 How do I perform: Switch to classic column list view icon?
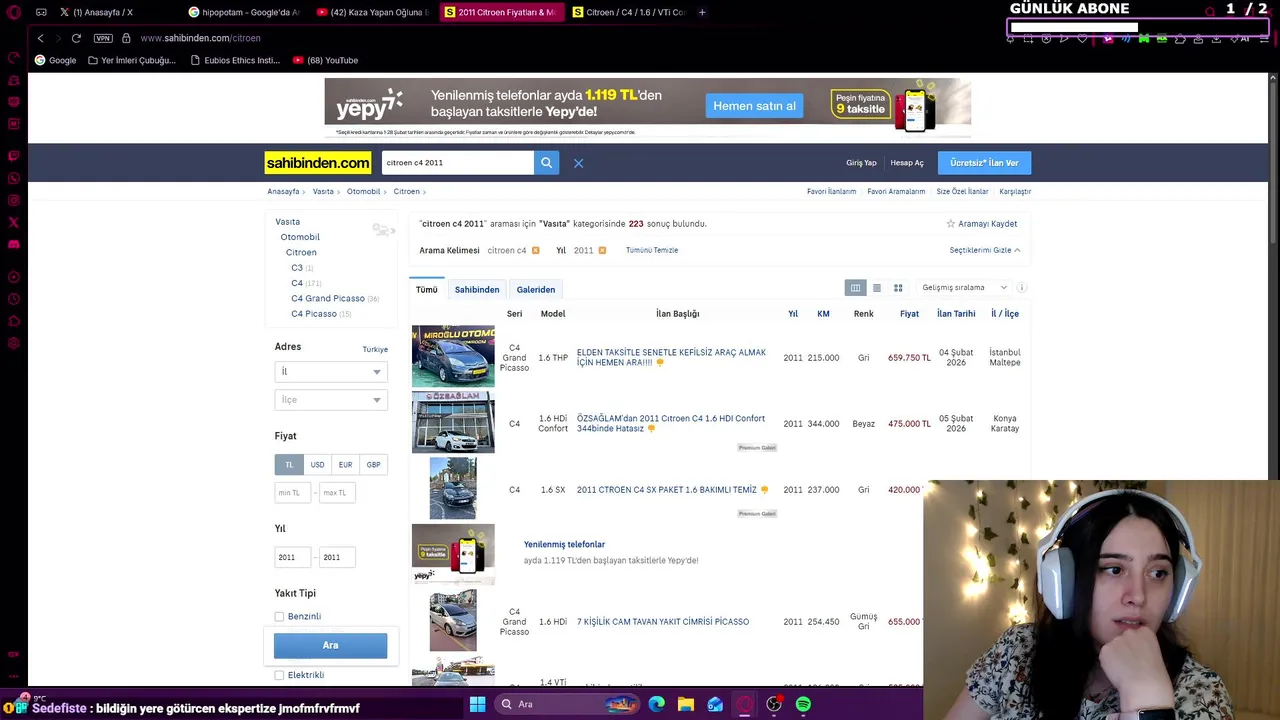coord(855,288)
